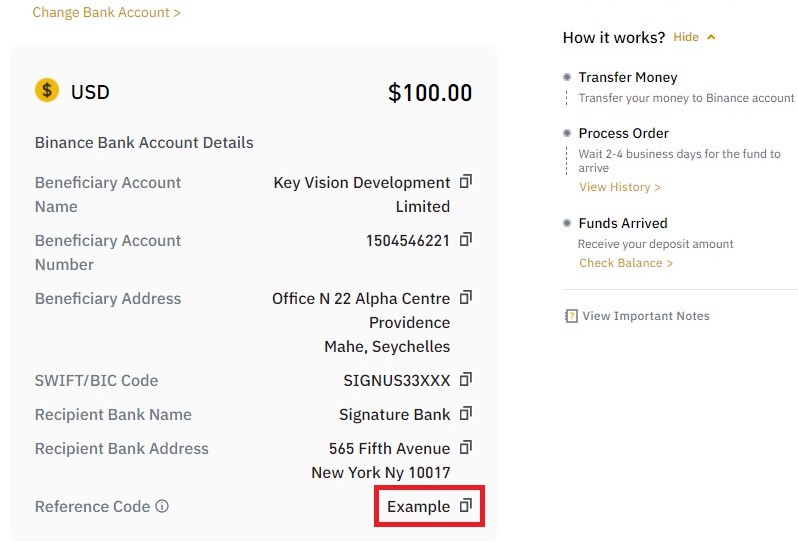The width and height of the screenshot is (798, 546).
Task: Collapse panel with the up chevron
Action: pyautogui.click(x=711, y=37)
